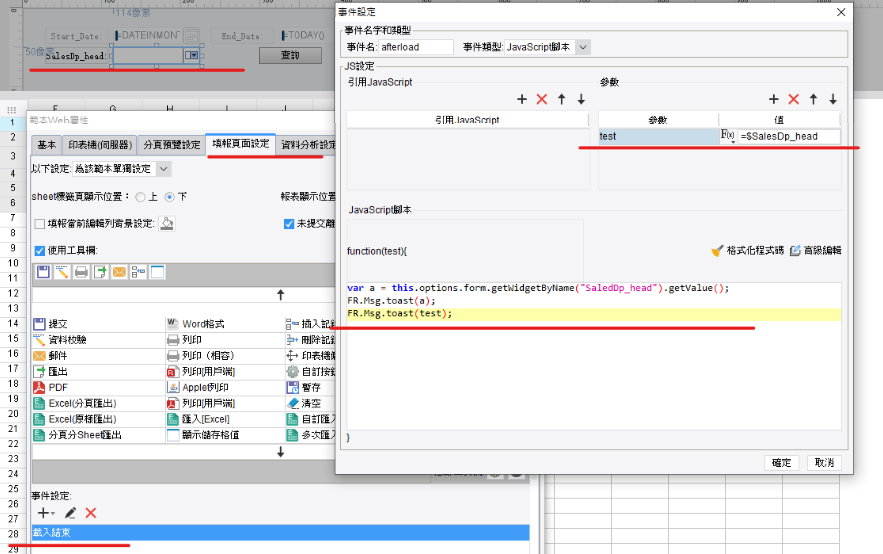Move referenced JavaScript up with arrow icon

click(x=561, y=100)
